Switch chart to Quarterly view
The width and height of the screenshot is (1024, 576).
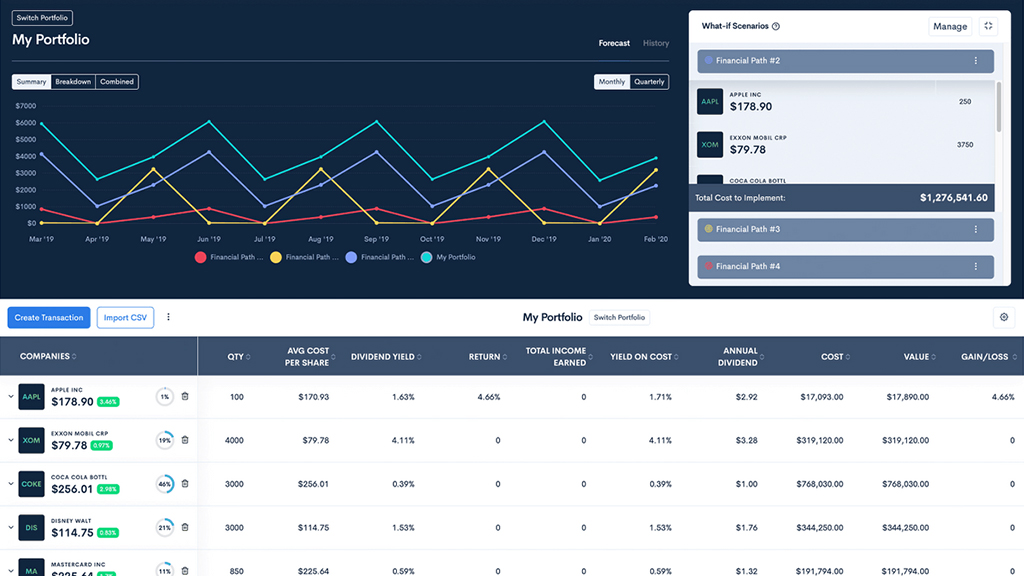coord(649,82)
